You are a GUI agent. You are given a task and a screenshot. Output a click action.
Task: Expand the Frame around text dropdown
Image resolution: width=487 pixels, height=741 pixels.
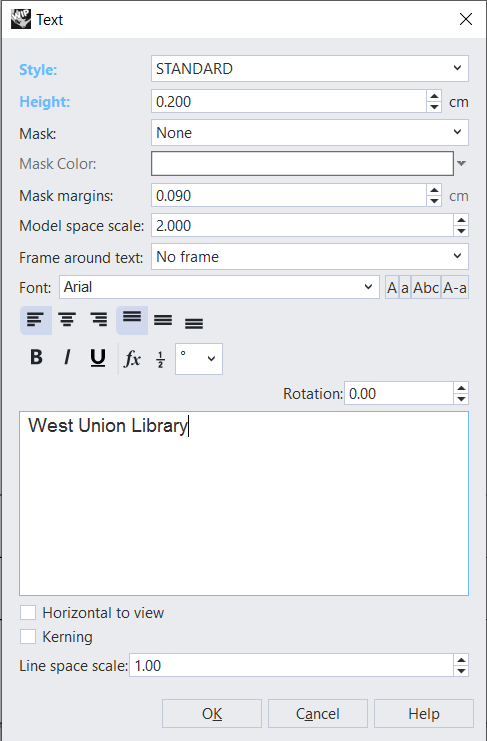309,257
